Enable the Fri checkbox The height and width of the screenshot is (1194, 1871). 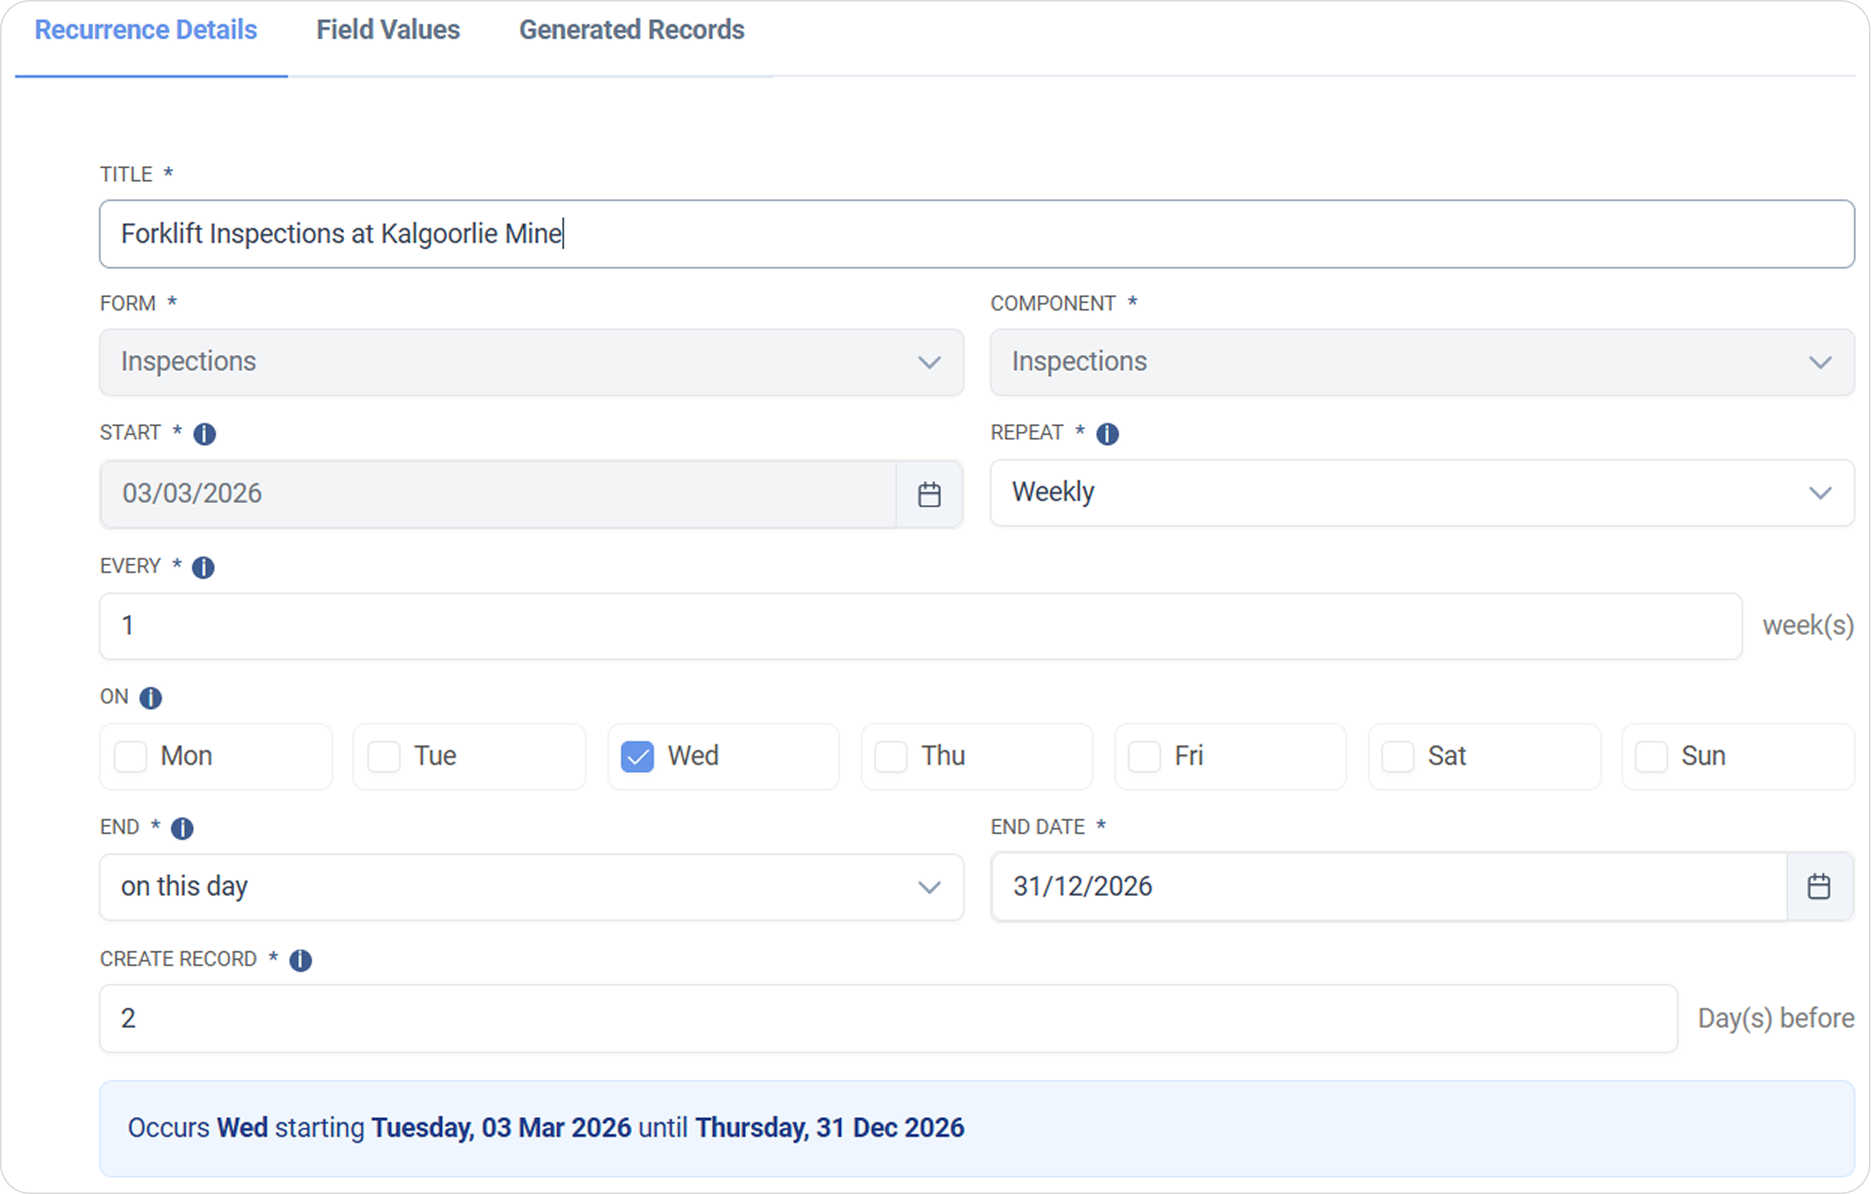point(1144,757)
